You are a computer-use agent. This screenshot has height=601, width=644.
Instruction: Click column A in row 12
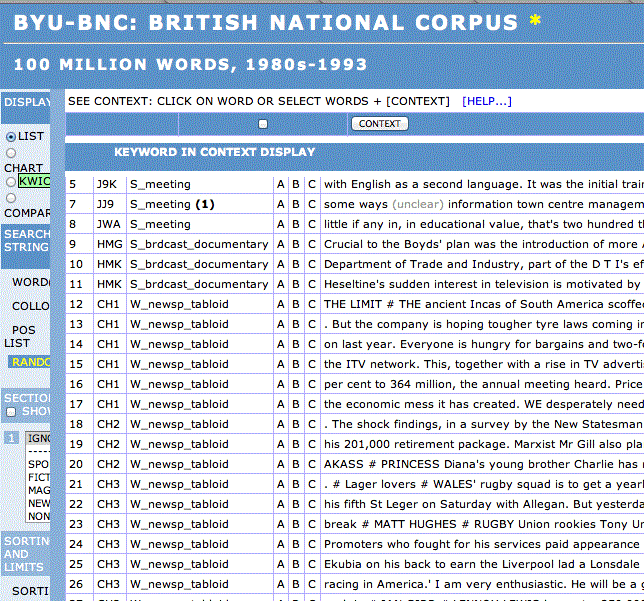point(281,304)
